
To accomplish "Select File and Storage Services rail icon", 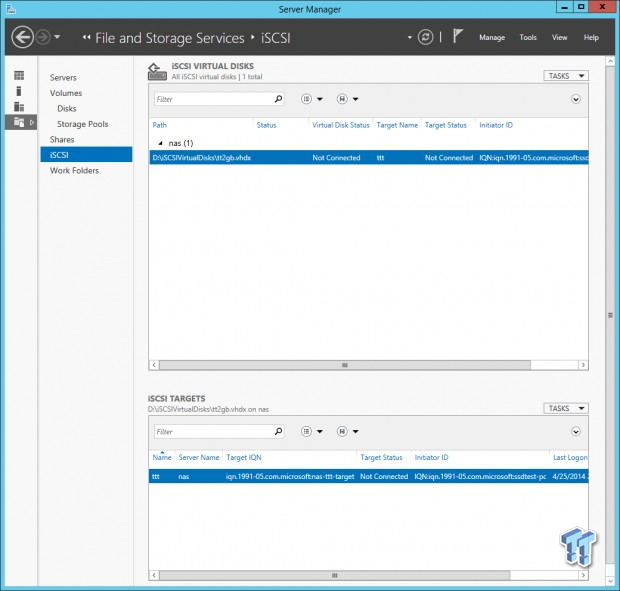I will 19,122.
